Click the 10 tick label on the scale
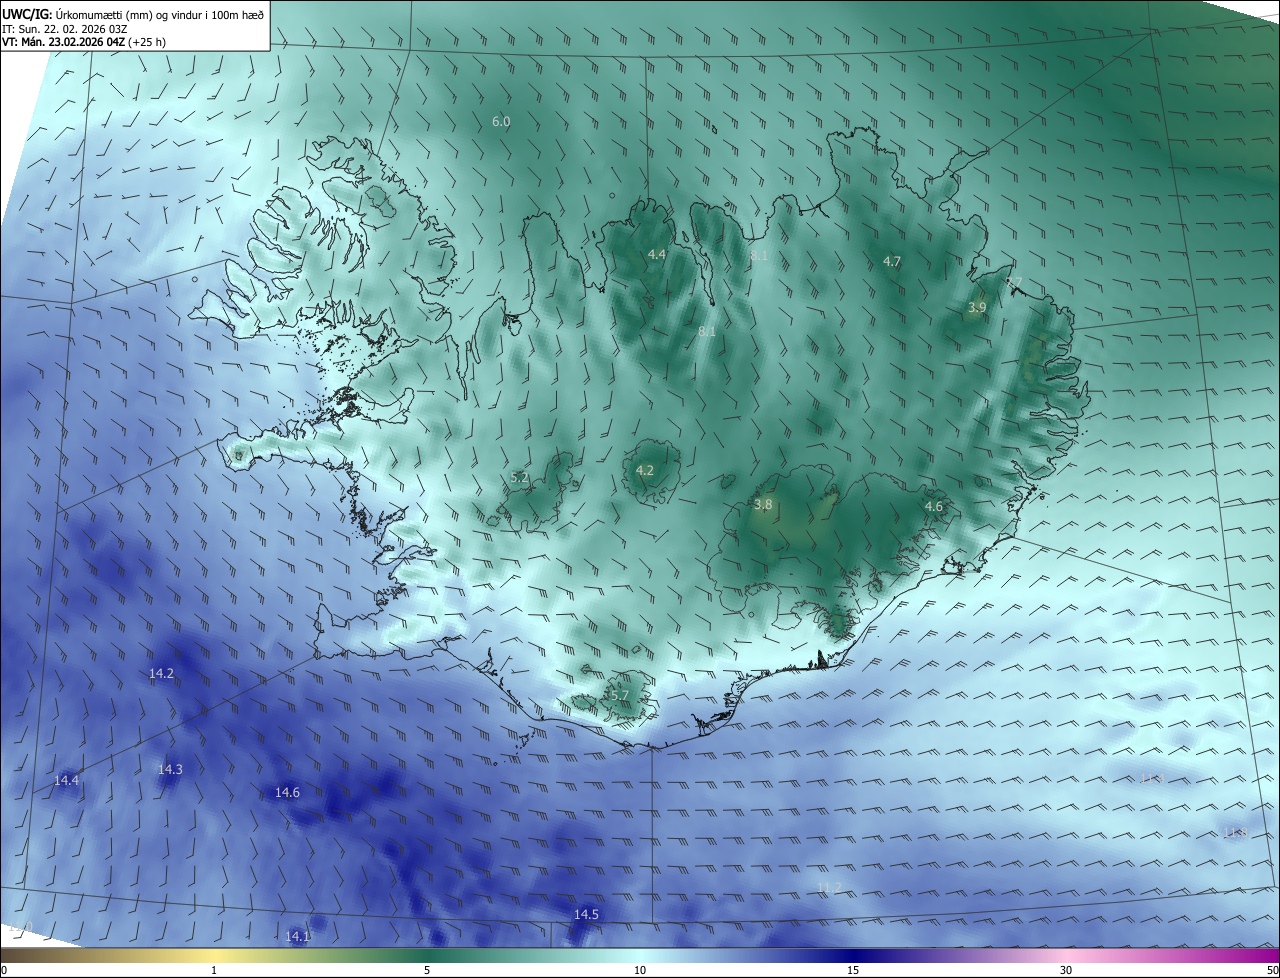 click(640, 970)
